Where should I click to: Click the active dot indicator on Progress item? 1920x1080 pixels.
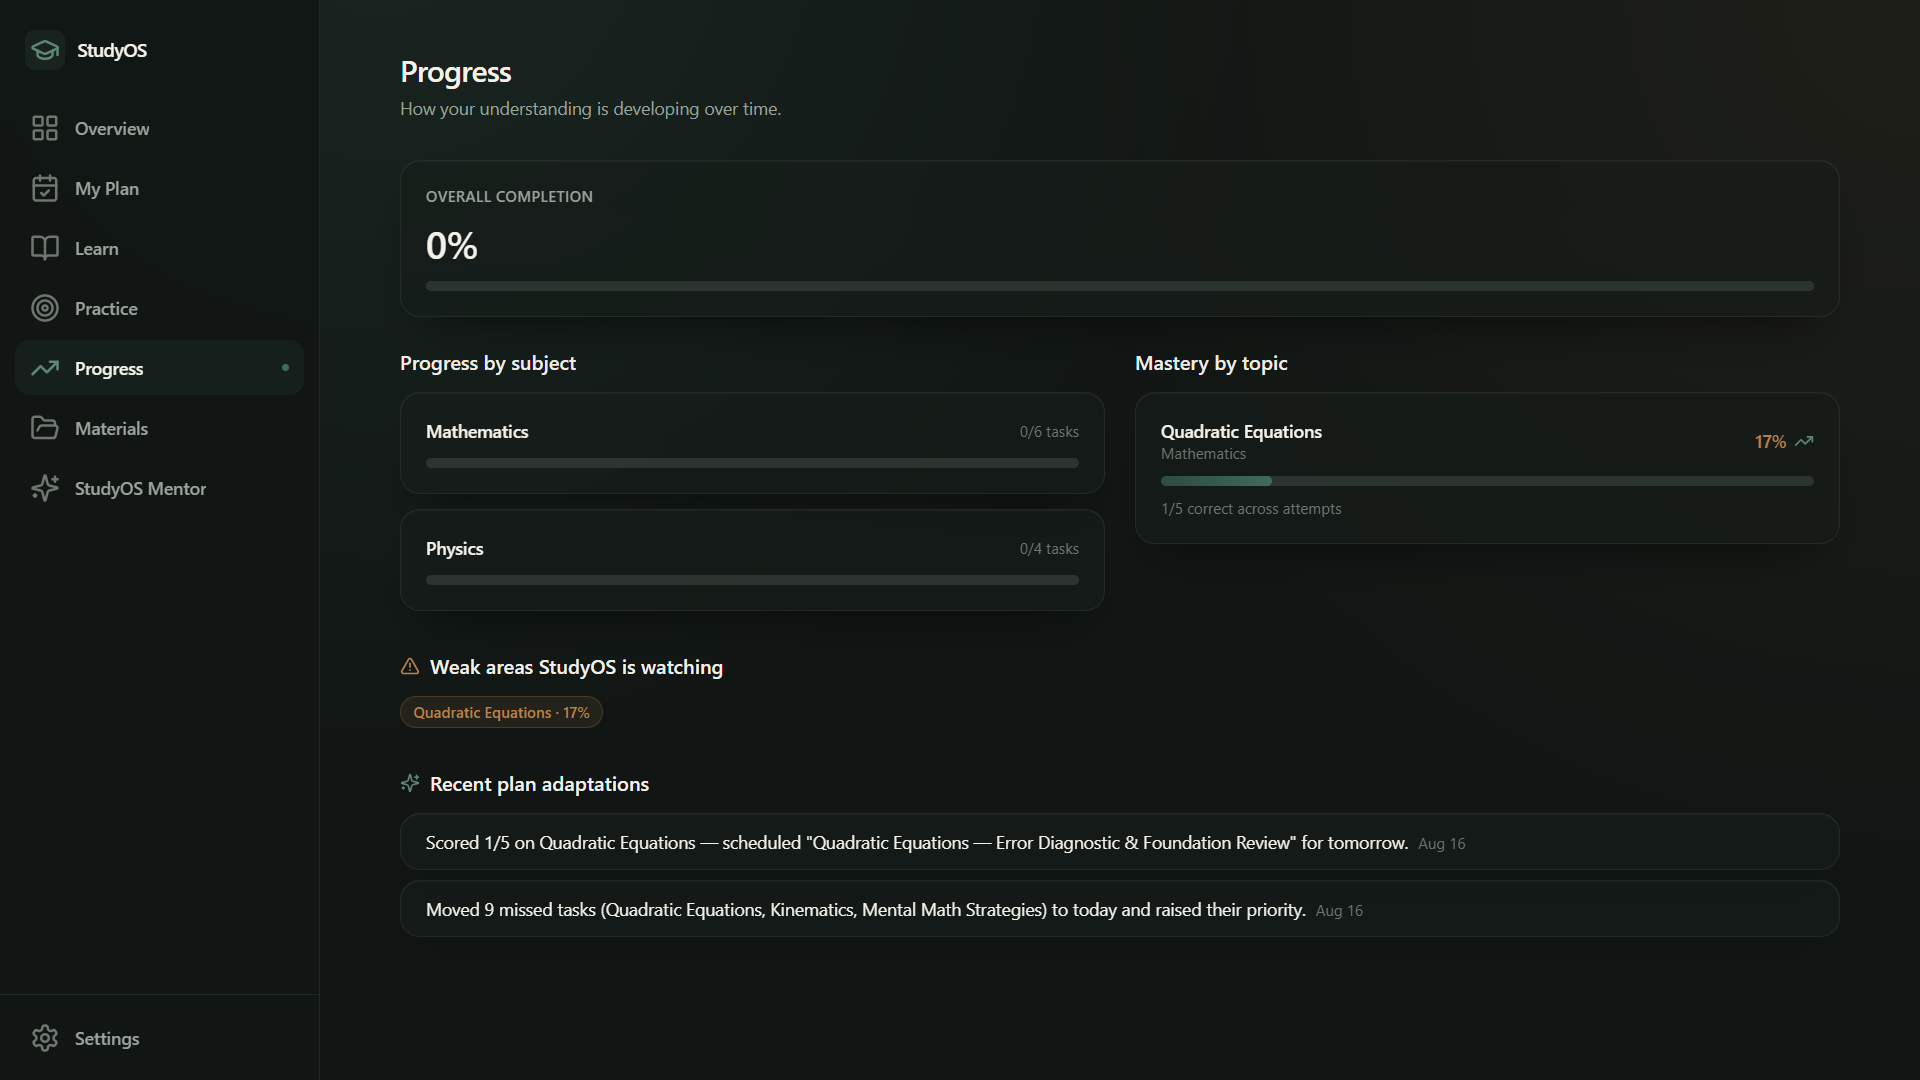point(285,368)
